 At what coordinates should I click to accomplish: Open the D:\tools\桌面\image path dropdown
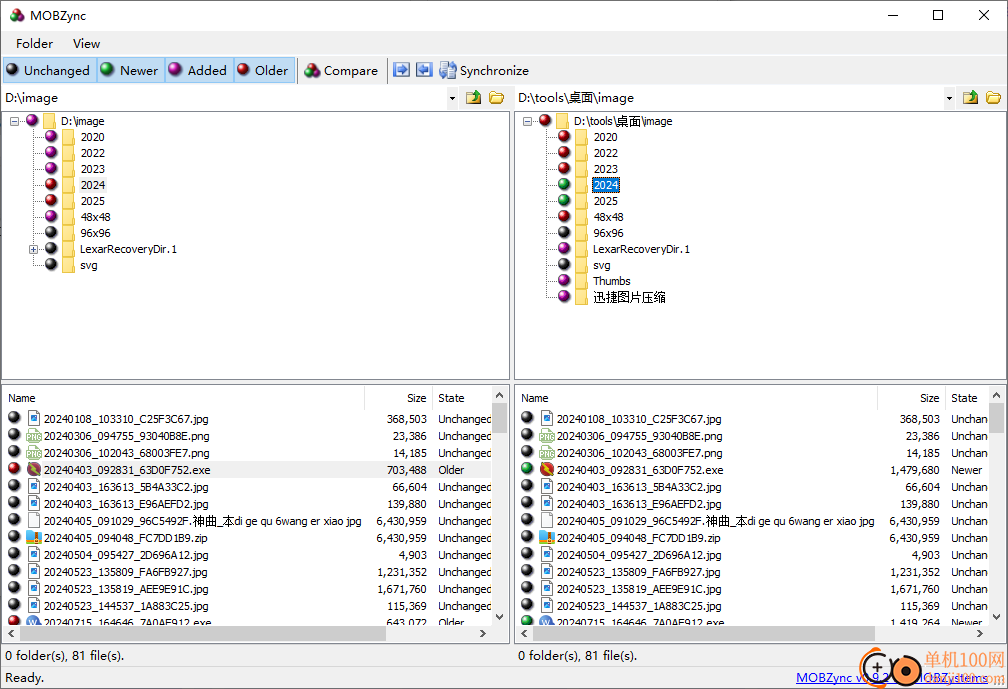coord(950,98)
